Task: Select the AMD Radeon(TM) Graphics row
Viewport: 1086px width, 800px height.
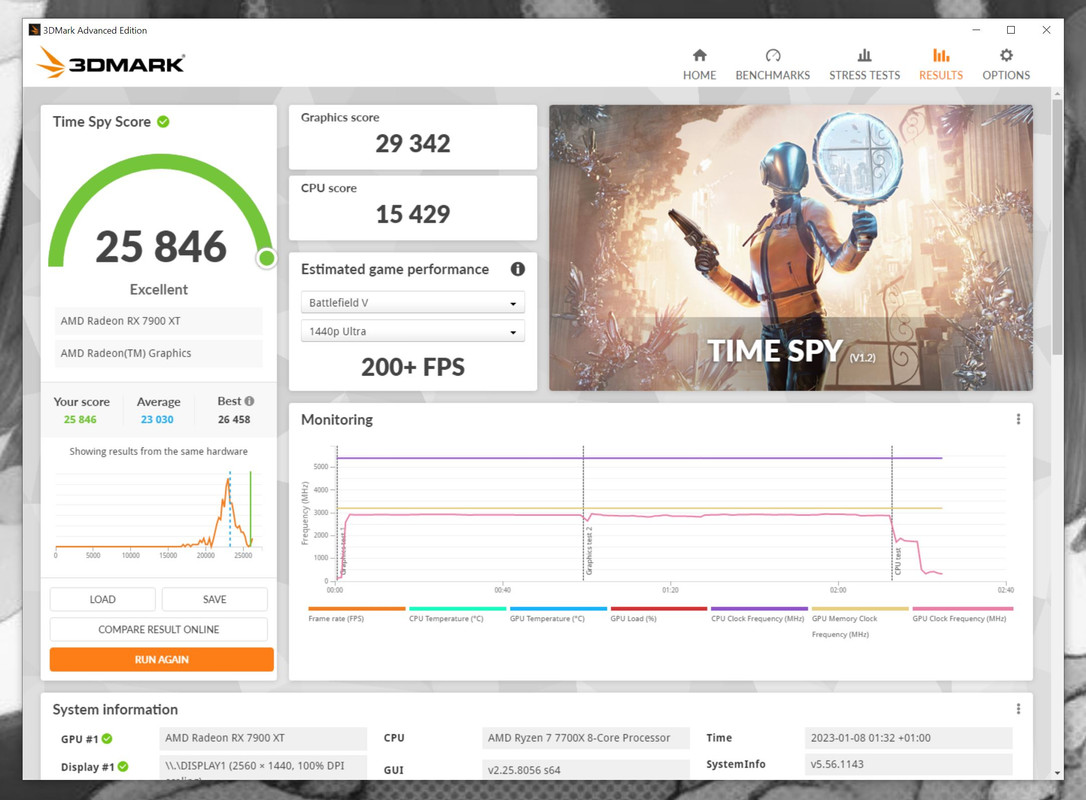Action: 159,353
